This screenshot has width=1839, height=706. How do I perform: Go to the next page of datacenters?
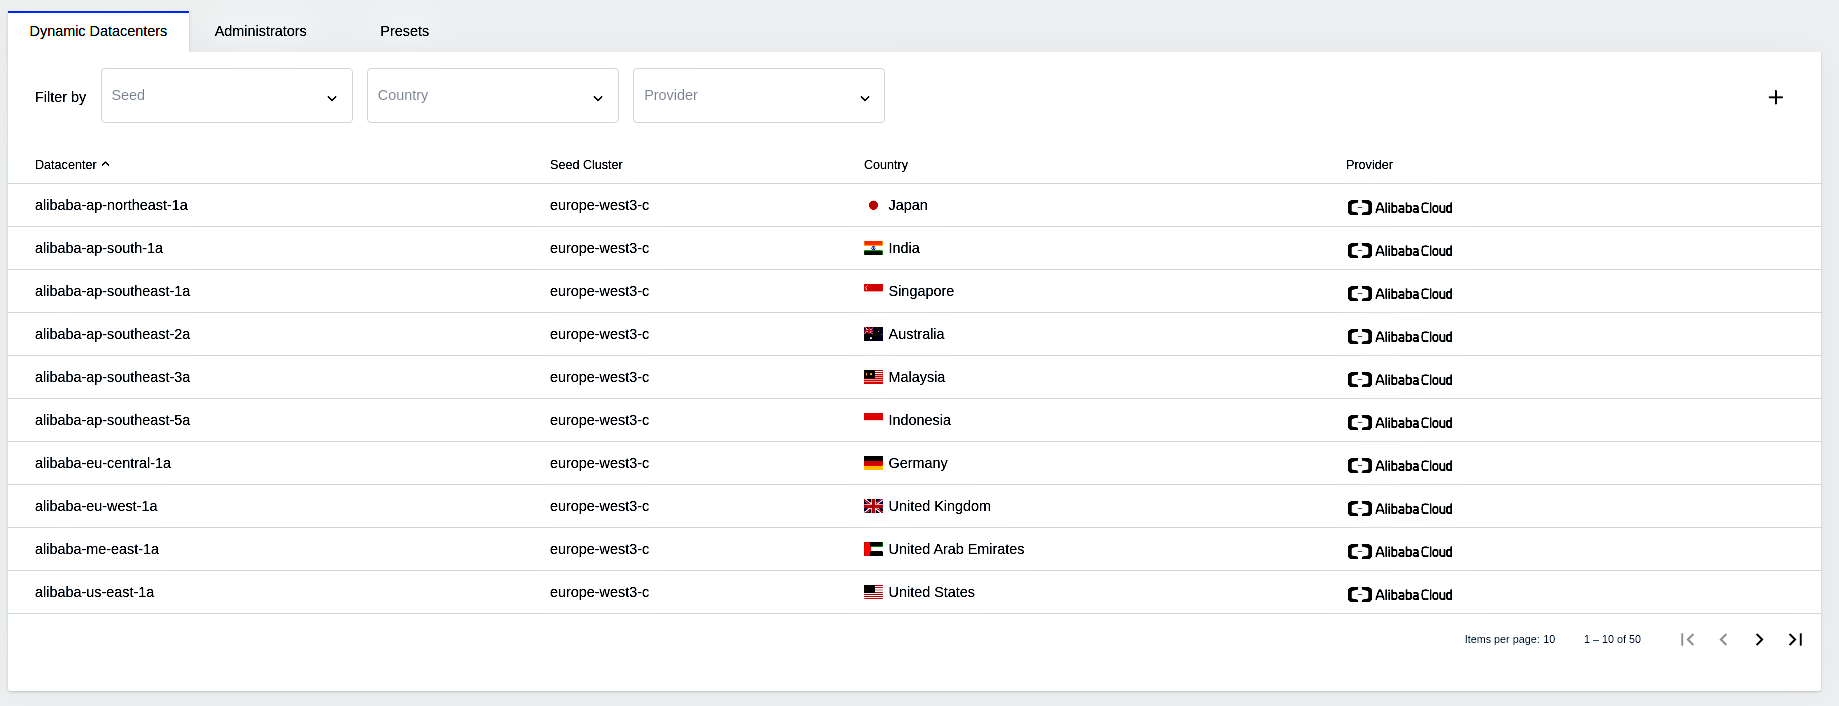click(1759, 639)
